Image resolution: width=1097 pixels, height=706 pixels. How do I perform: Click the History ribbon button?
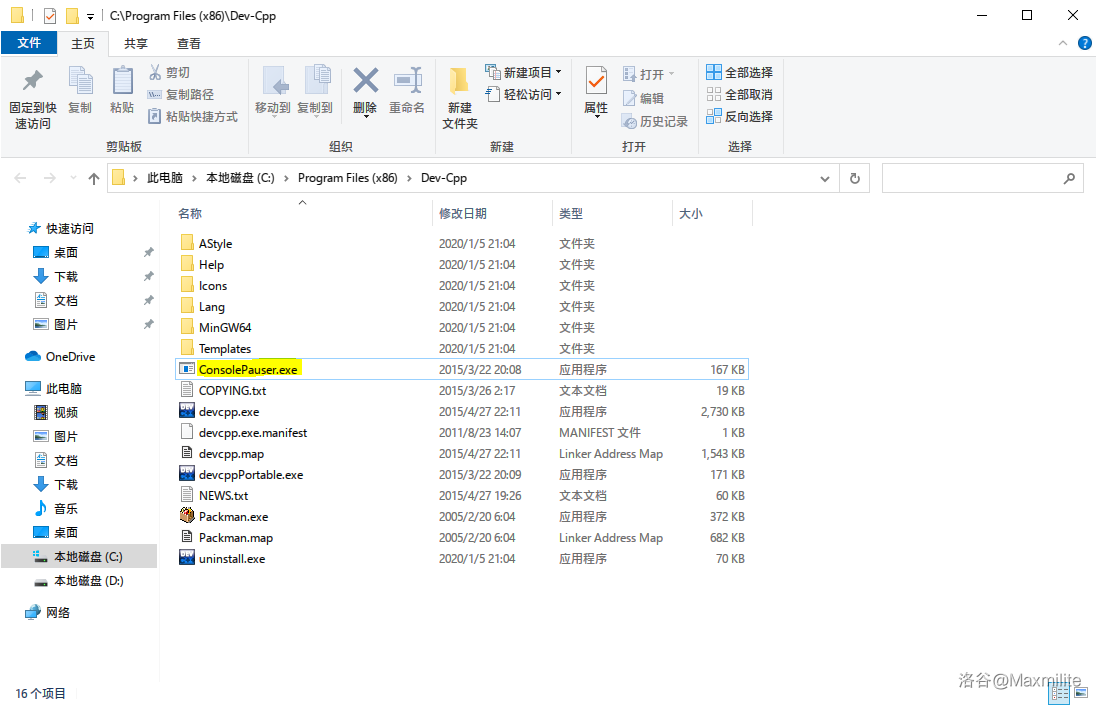655,122
